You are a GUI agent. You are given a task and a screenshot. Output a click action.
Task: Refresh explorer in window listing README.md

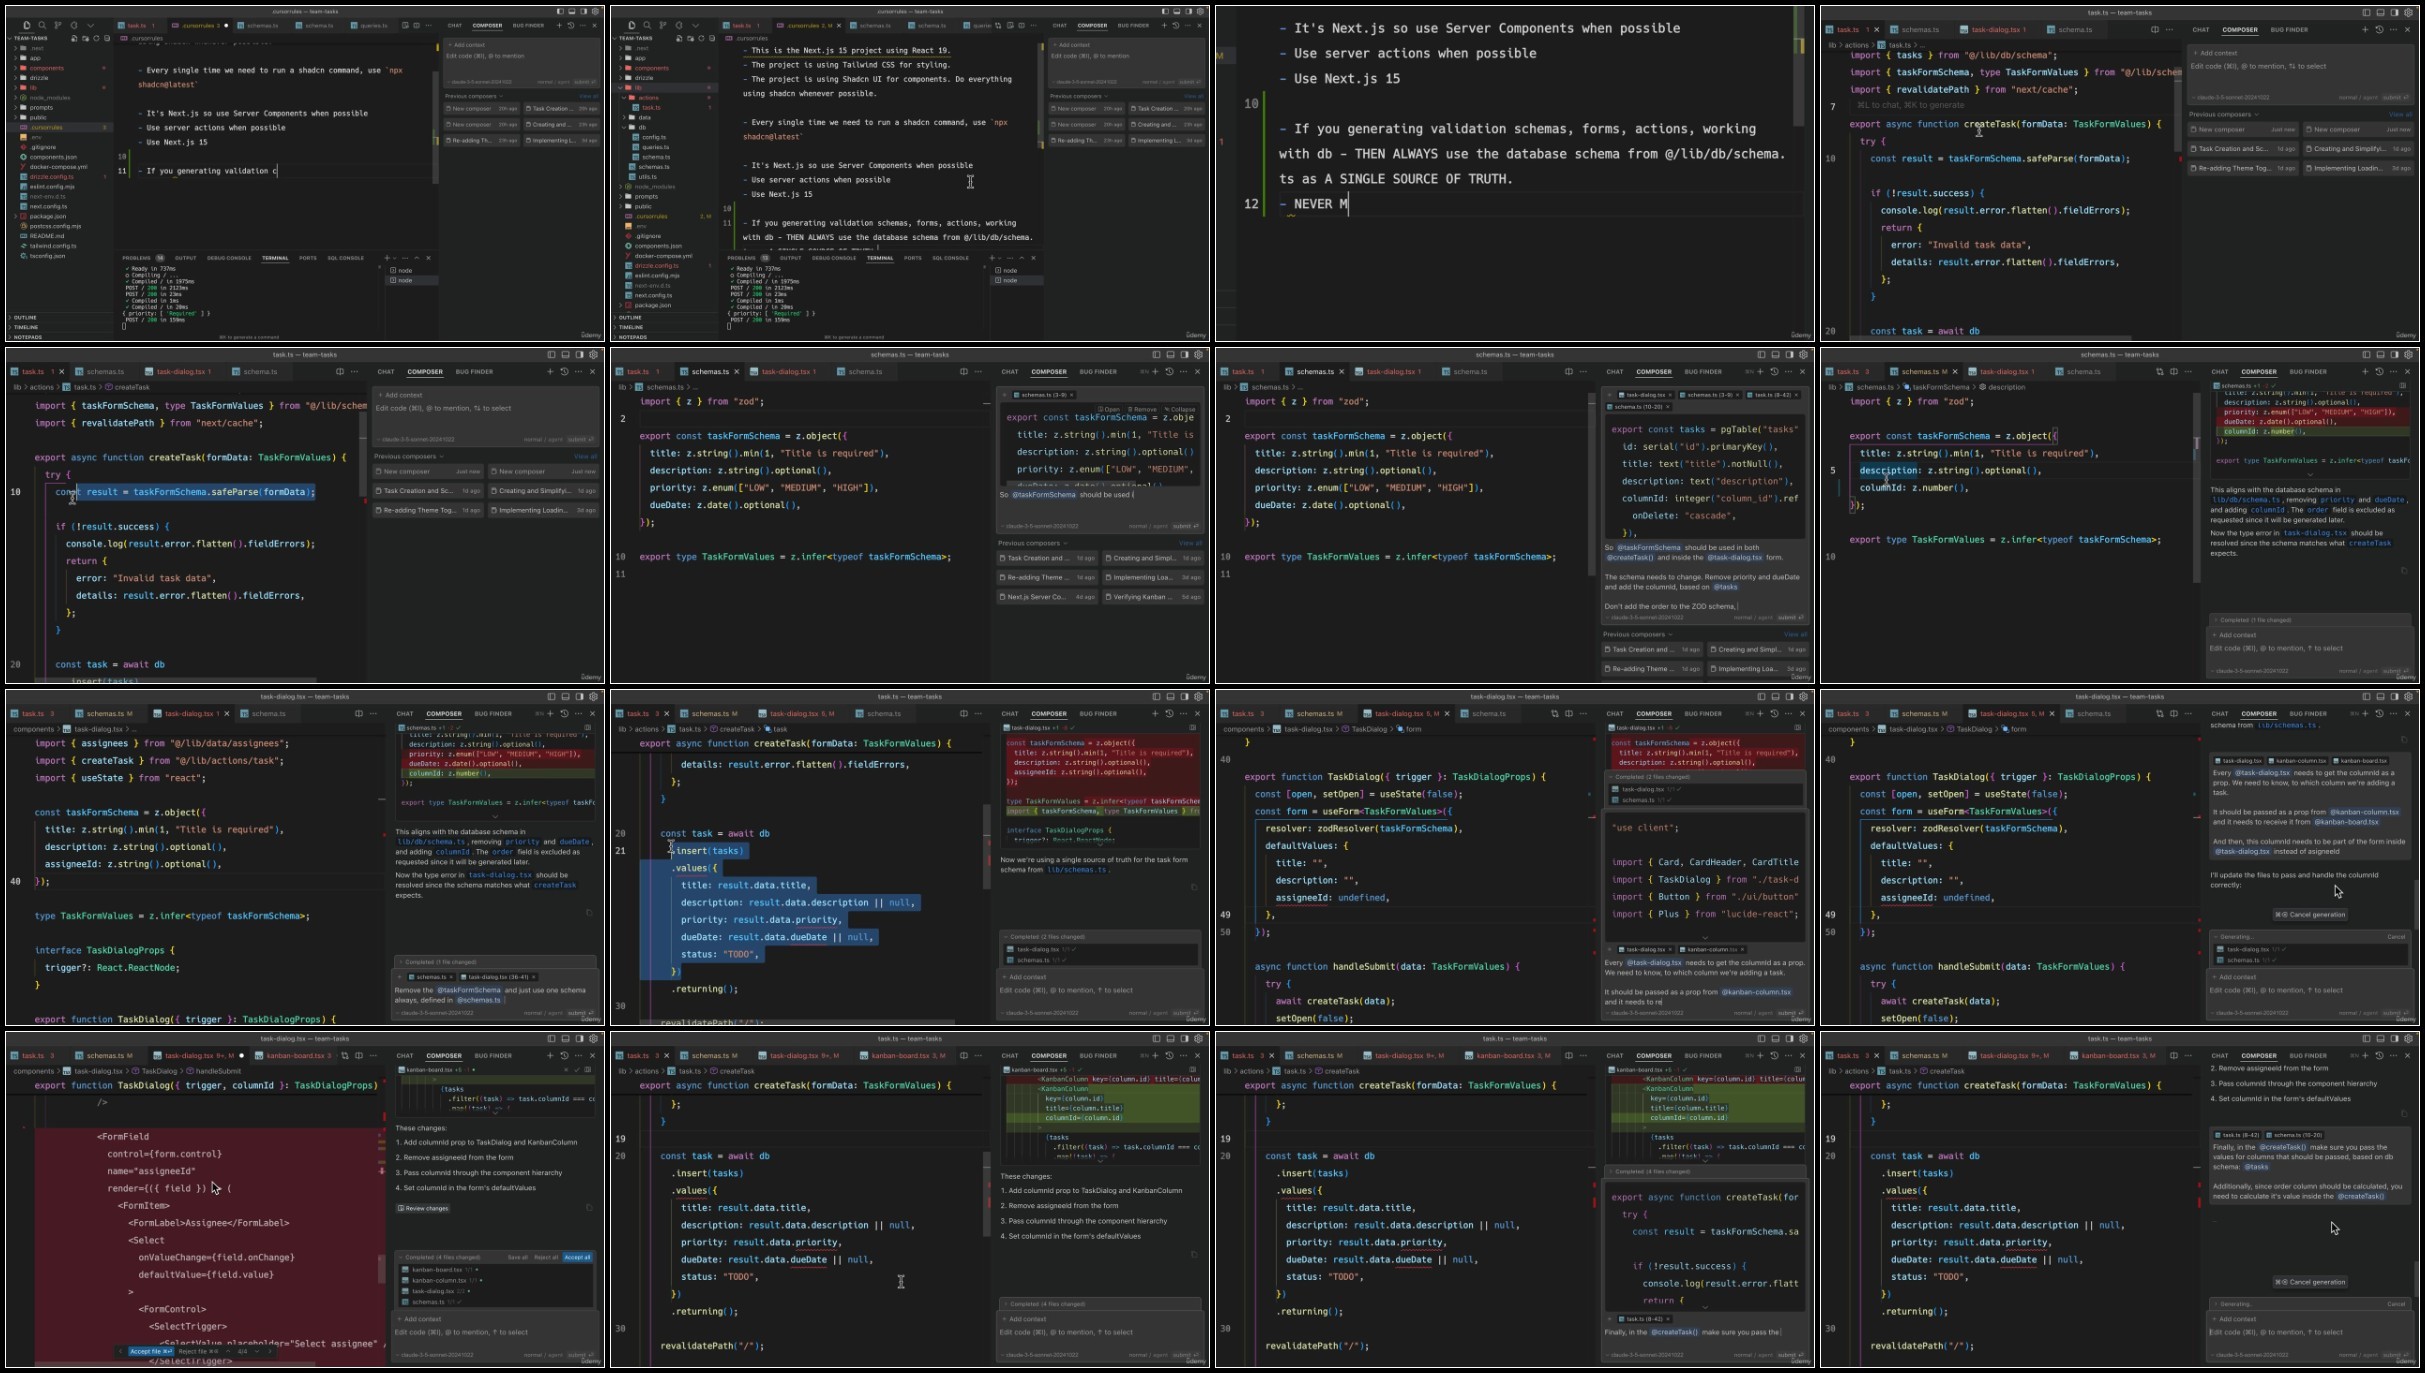pos(95,38)
